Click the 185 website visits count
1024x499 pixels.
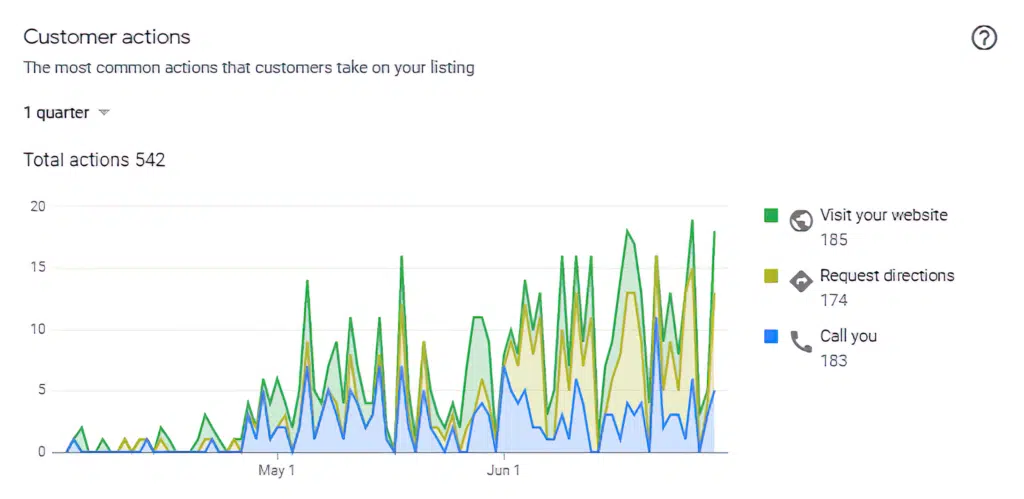(833, 239)
